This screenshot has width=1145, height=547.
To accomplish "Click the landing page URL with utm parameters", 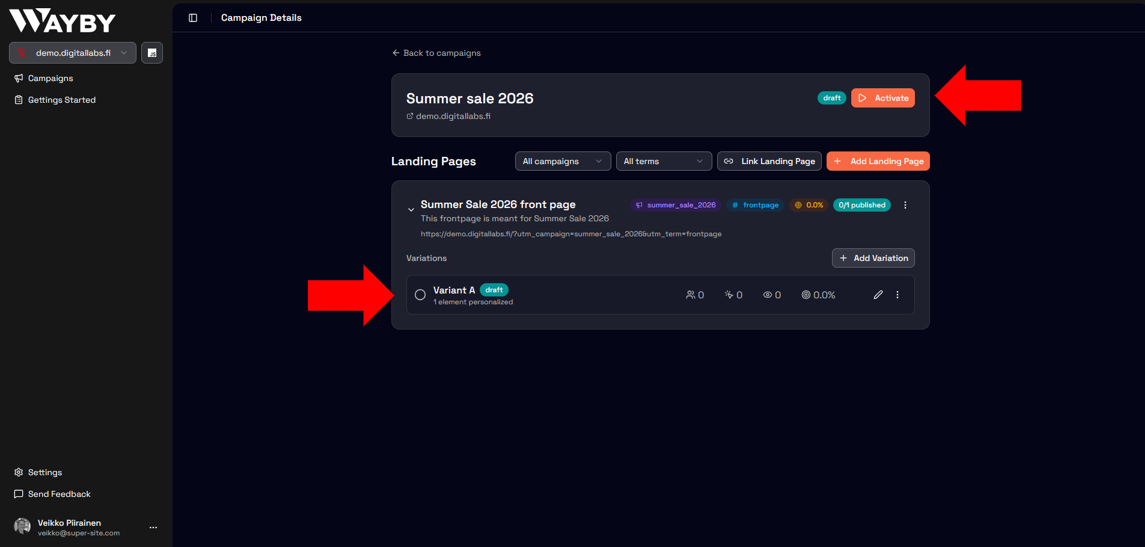I will pos(571,234).
